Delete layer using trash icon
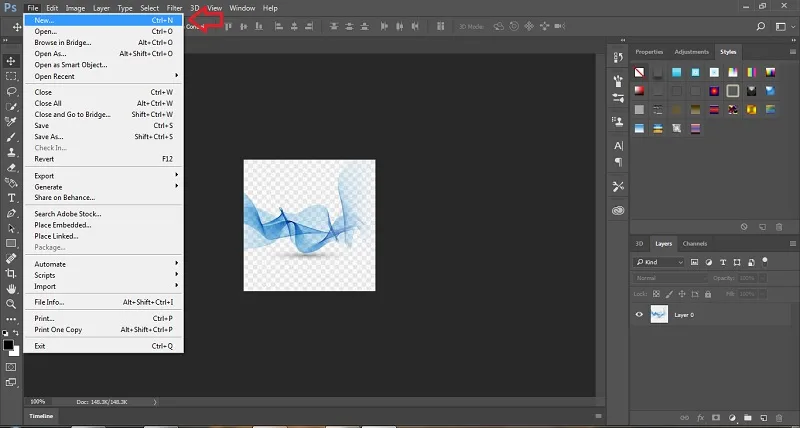The height and width of the screenshot is (428, 800). 780,418
